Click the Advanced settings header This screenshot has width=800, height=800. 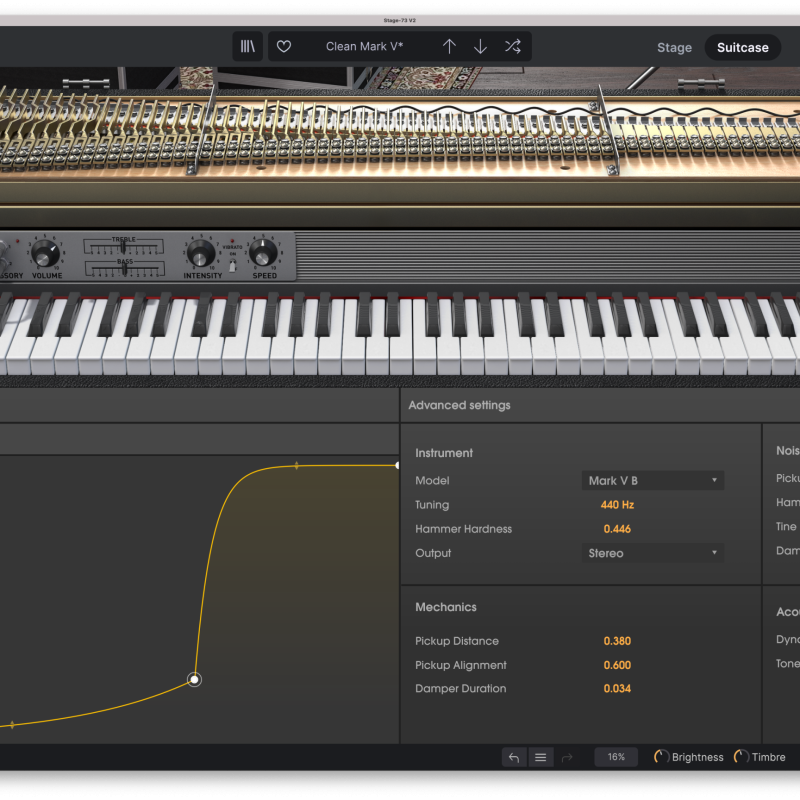click(459, 405)
